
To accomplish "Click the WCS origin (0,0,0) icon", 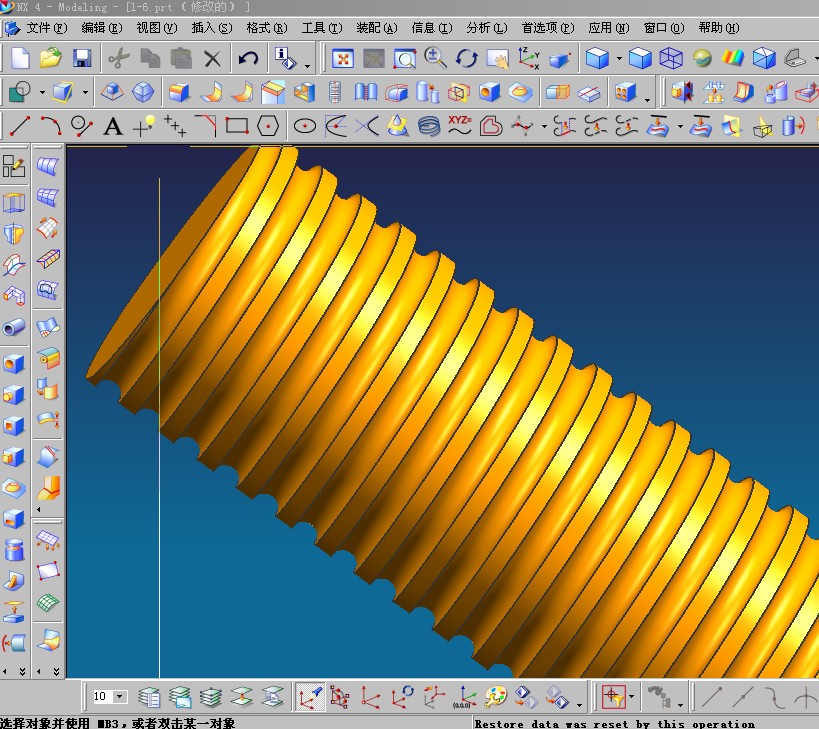I will pyautogui.click(x=464, y=697).
